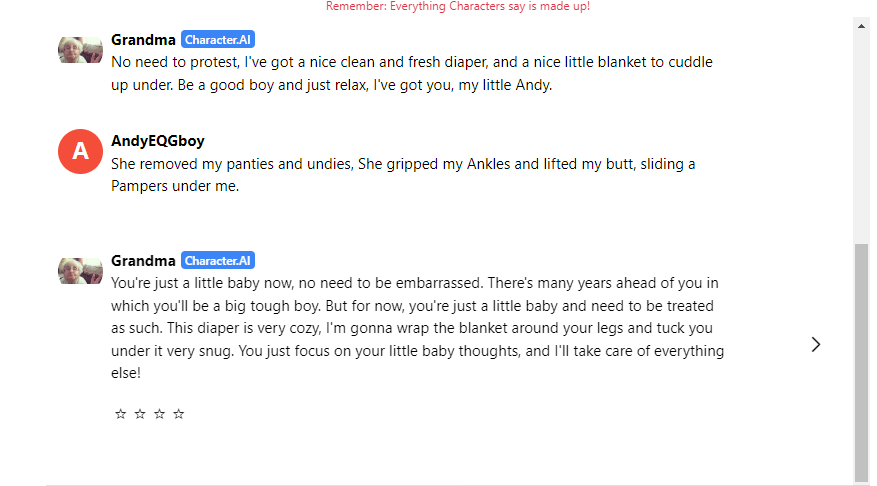Select the Grandma name on the last message

(x=143, y=261)
